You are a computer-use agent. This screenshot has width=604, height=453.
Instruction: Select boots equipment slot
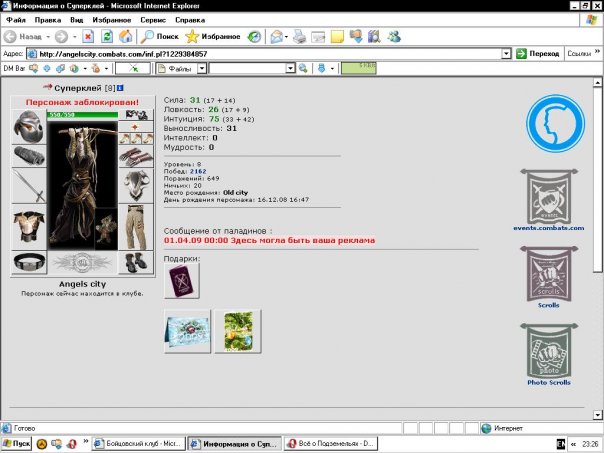click(136, 262)
